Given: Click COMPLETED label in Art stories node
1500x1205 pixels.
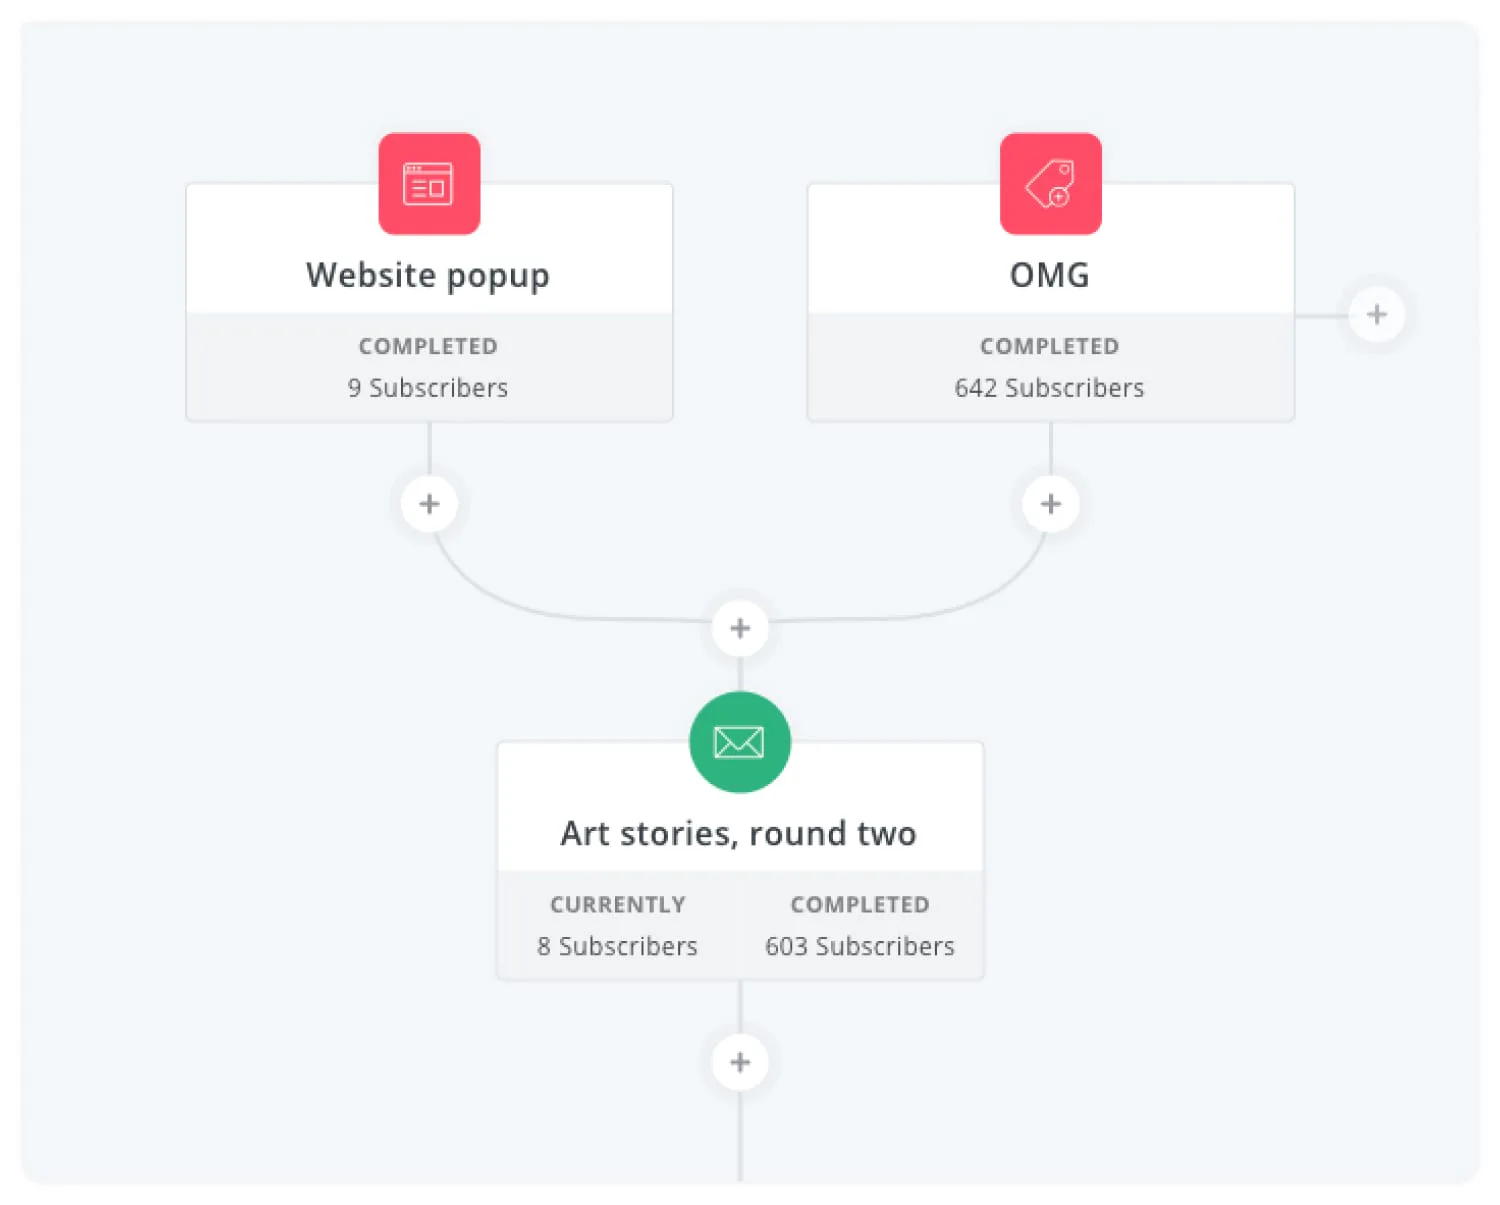Looking at the screenshot, I should coord(860,904).
